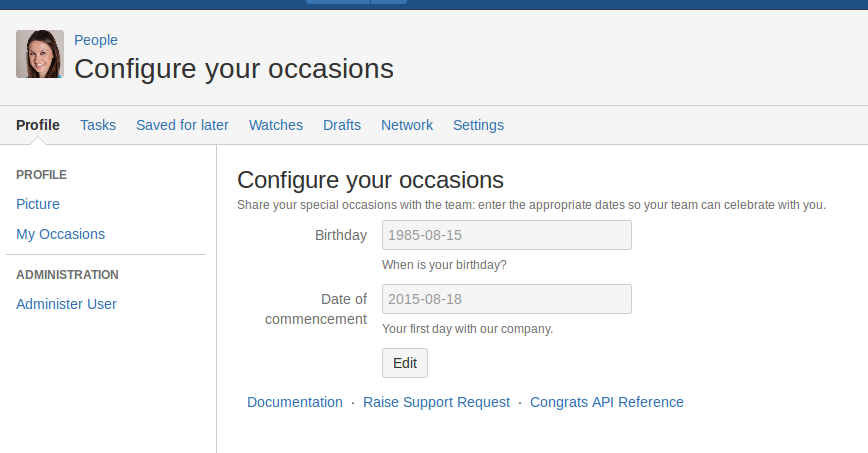The width and height of the screenshot is (868, 453).
Task: Click the Date of commencement field
Action: point(506,299)
